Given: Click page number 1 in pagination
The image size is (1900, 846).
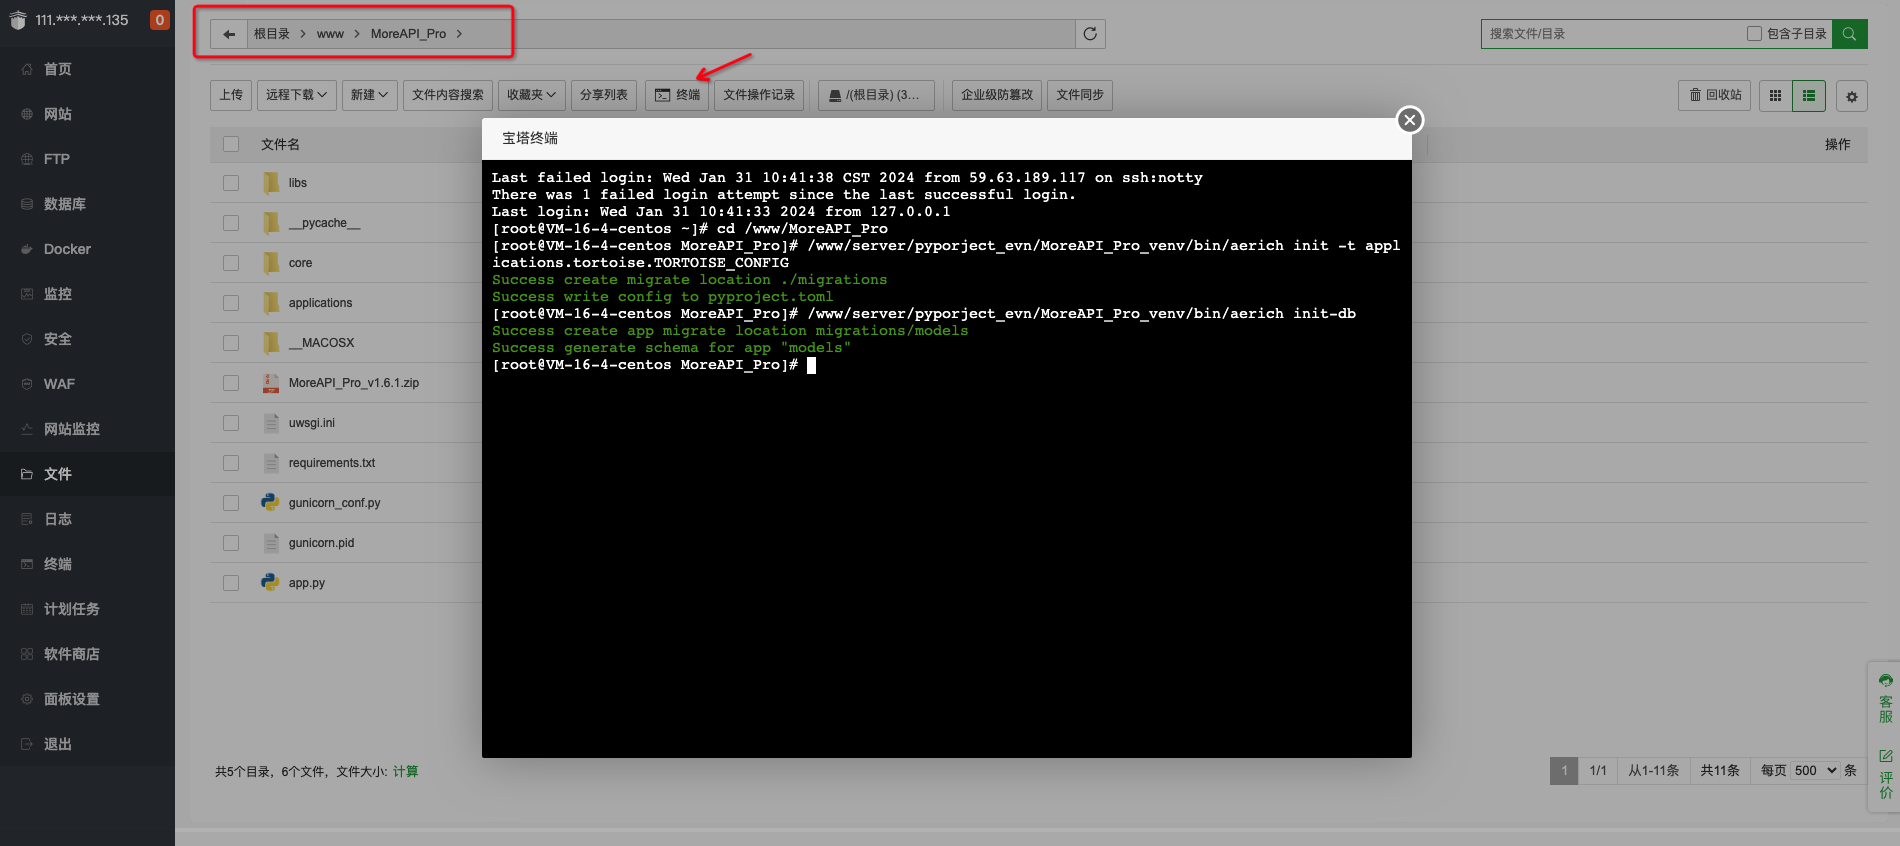Looking at the screenshot, I should pyautogui.click(x=1564, y=771).
